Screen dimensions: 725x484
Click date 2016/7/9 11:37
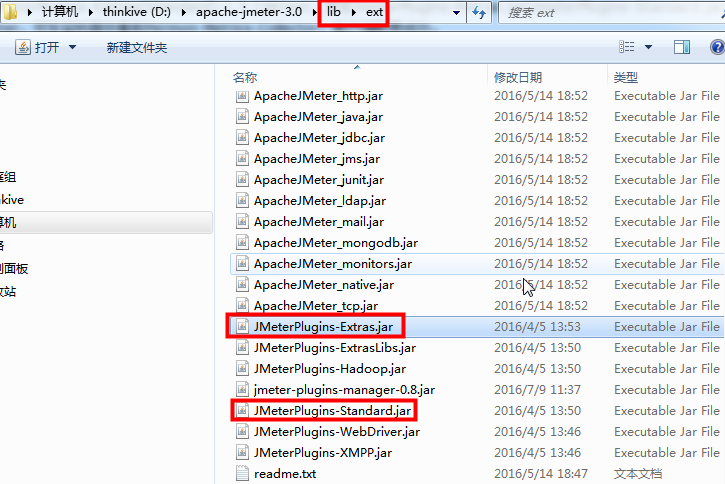point(537,390)
